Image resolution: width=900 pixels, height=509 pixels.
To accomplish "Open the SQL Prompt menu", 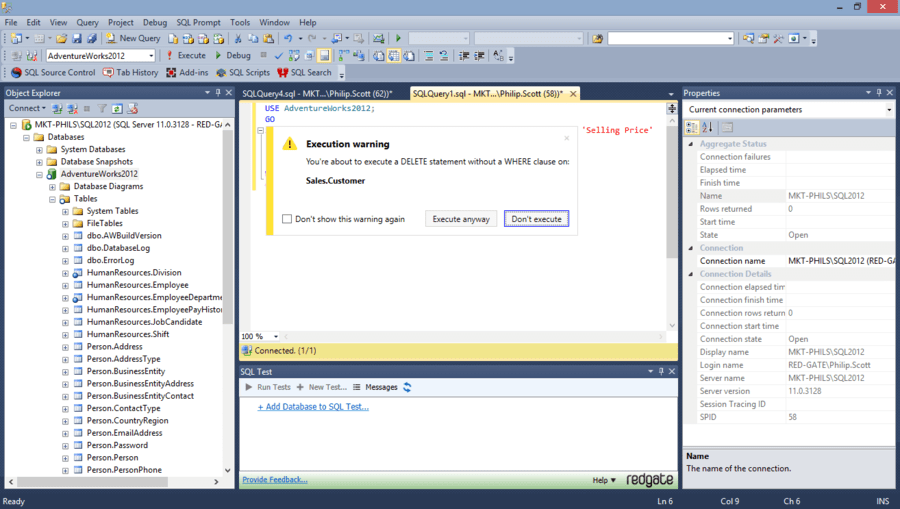I will tap(200, 22).
